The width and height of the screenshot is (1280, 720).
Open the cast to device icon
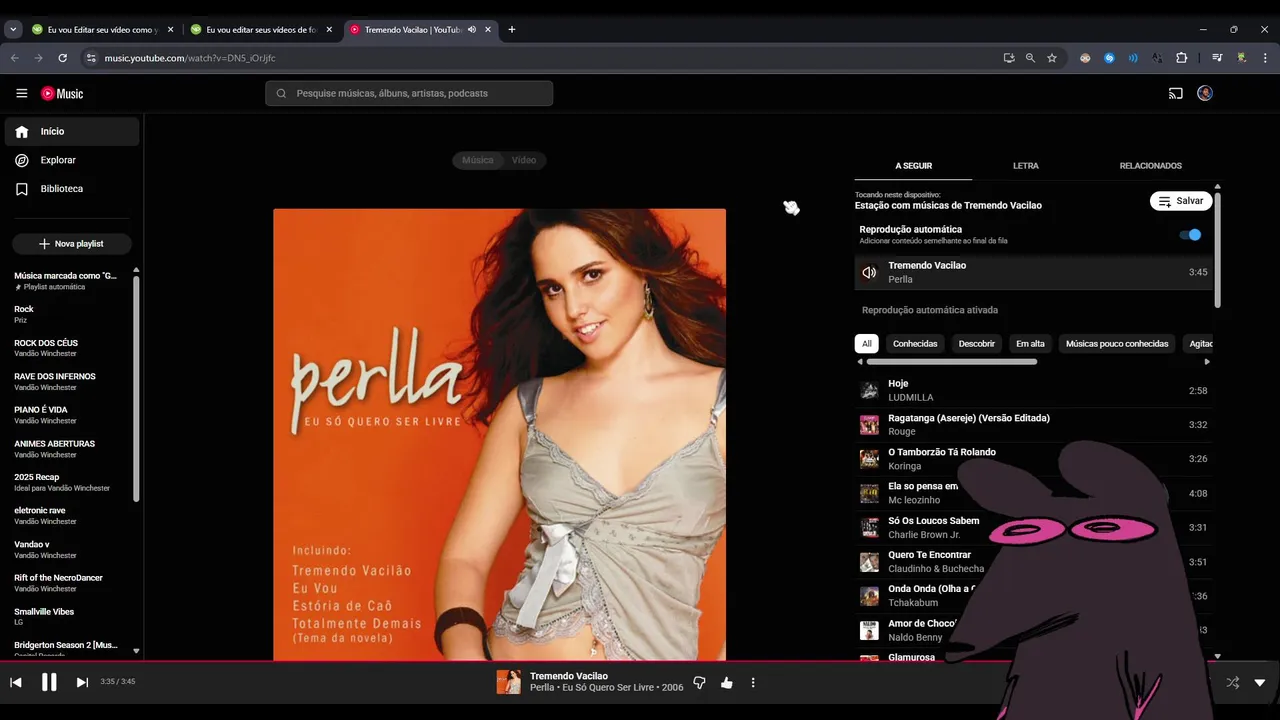point(1176,93)
